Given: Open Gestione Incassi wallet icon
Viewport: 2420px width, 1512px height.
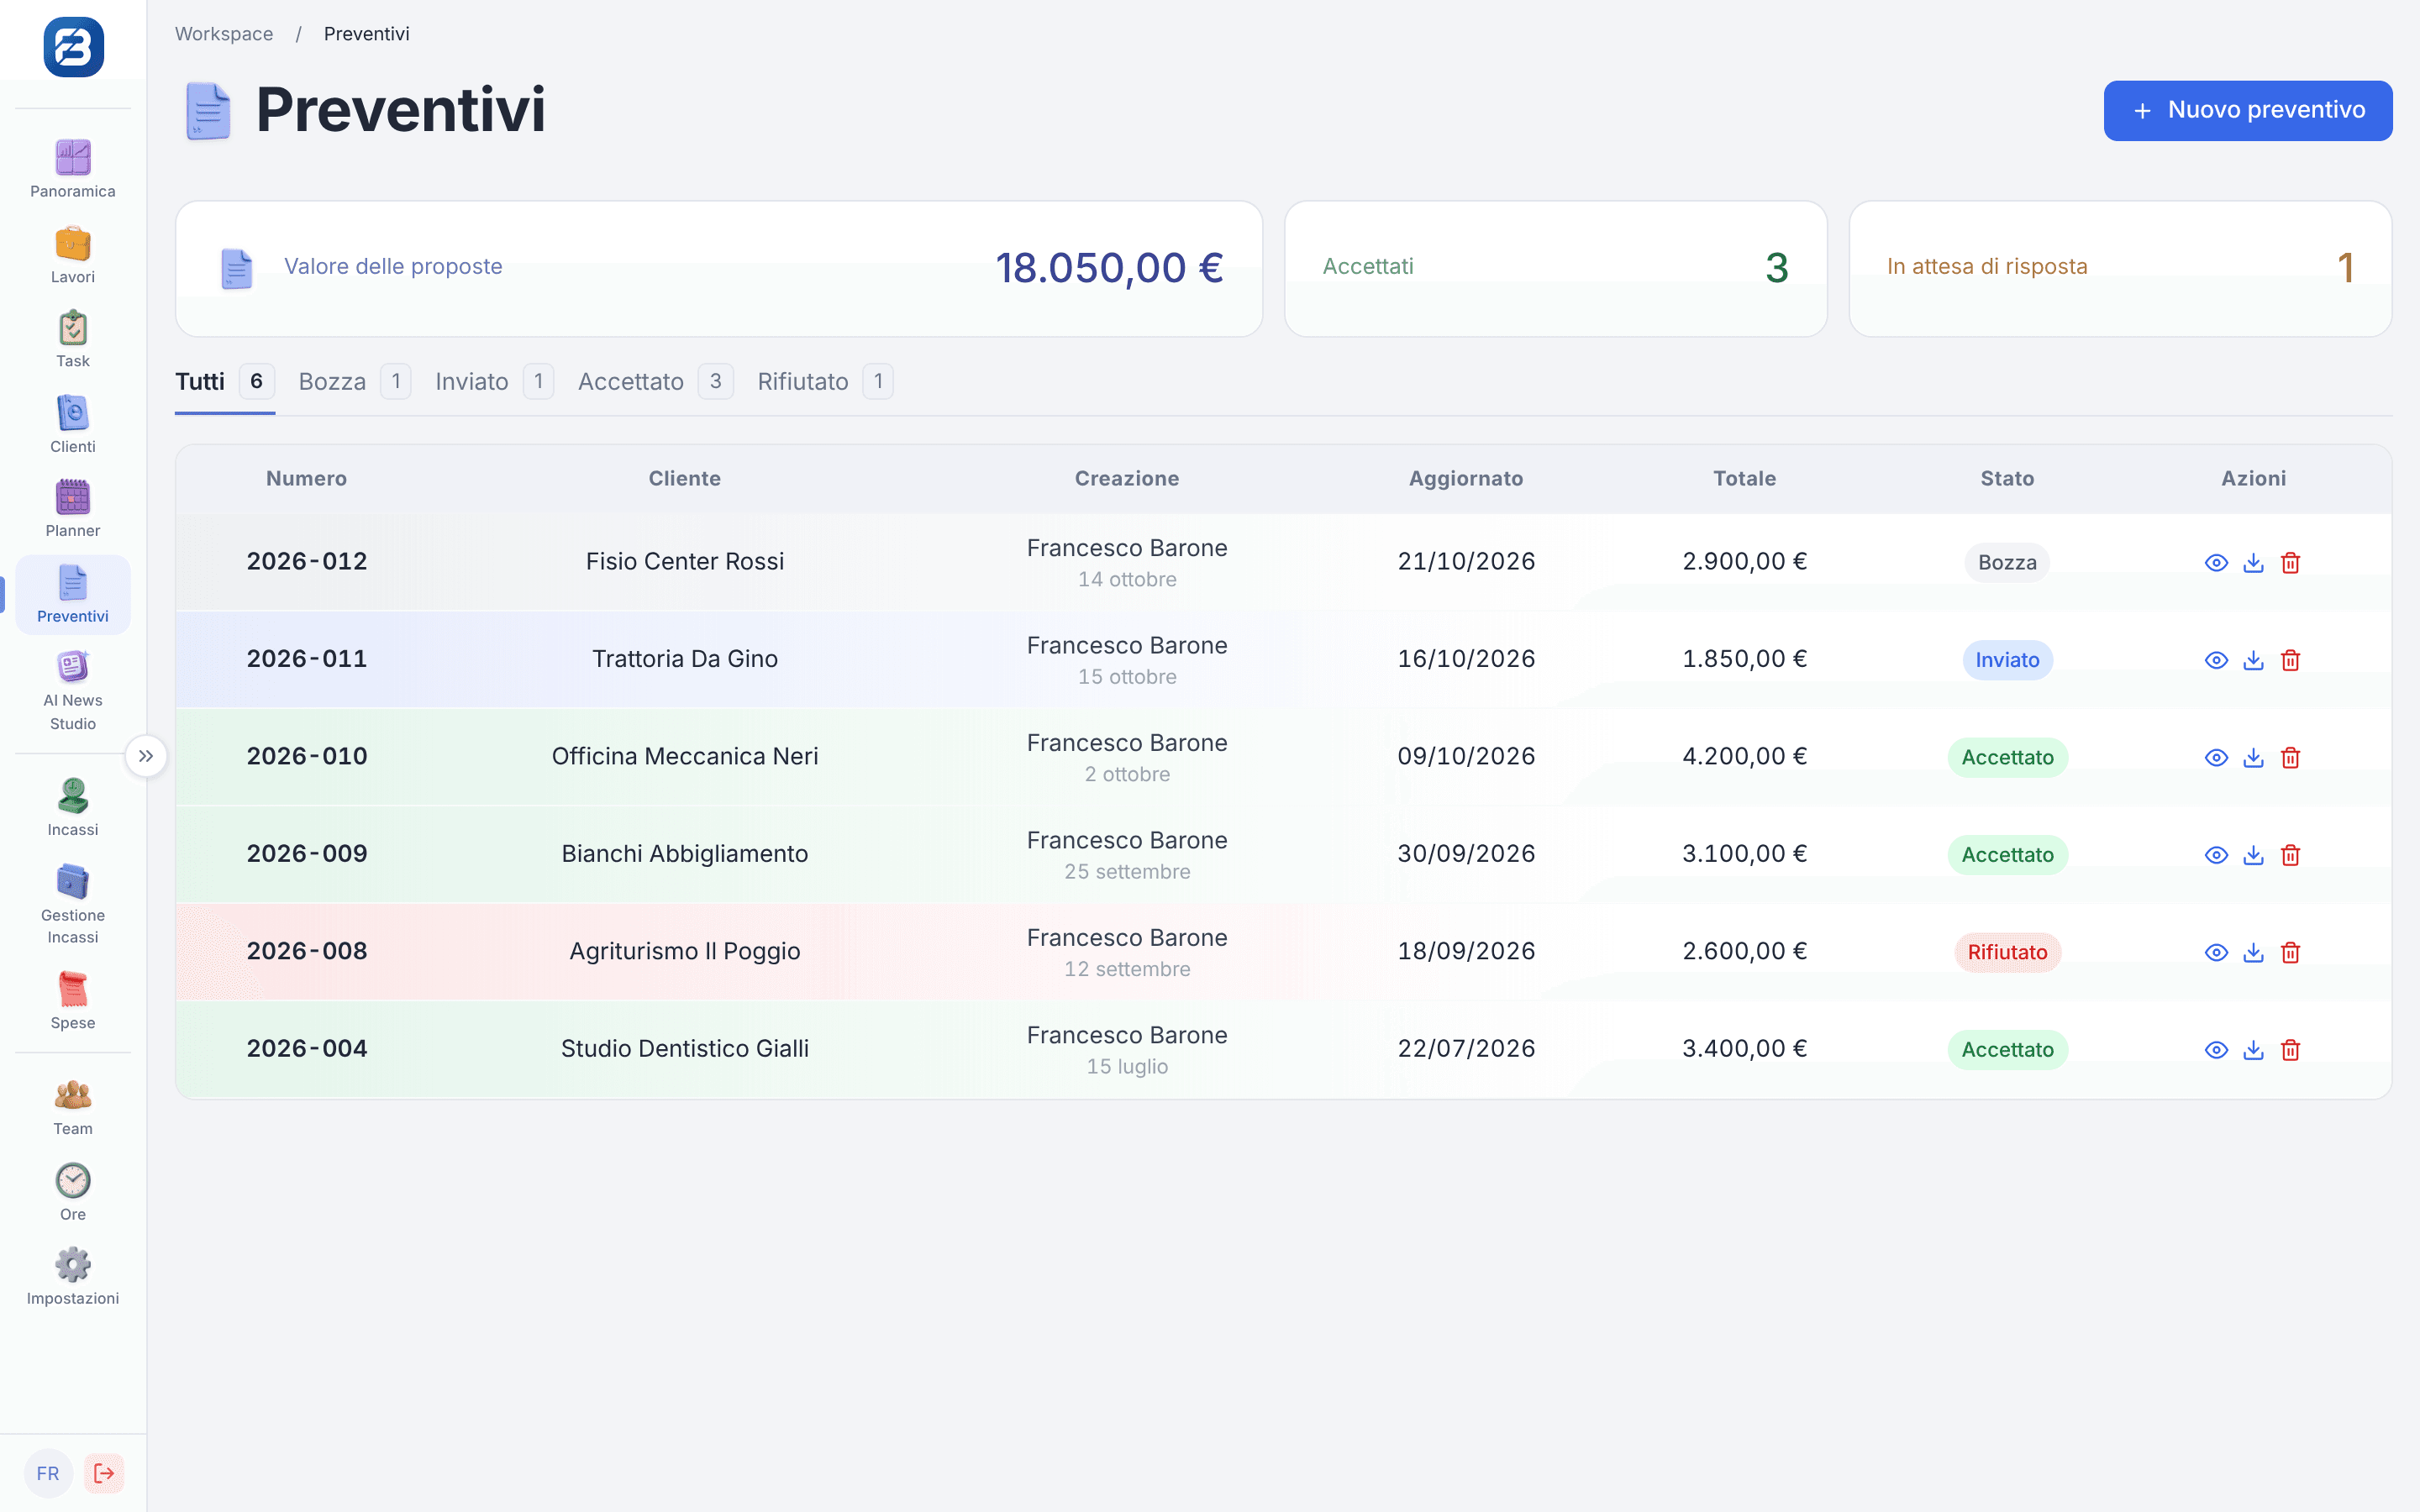Looking at the screenshot, I should click(73, 882).
